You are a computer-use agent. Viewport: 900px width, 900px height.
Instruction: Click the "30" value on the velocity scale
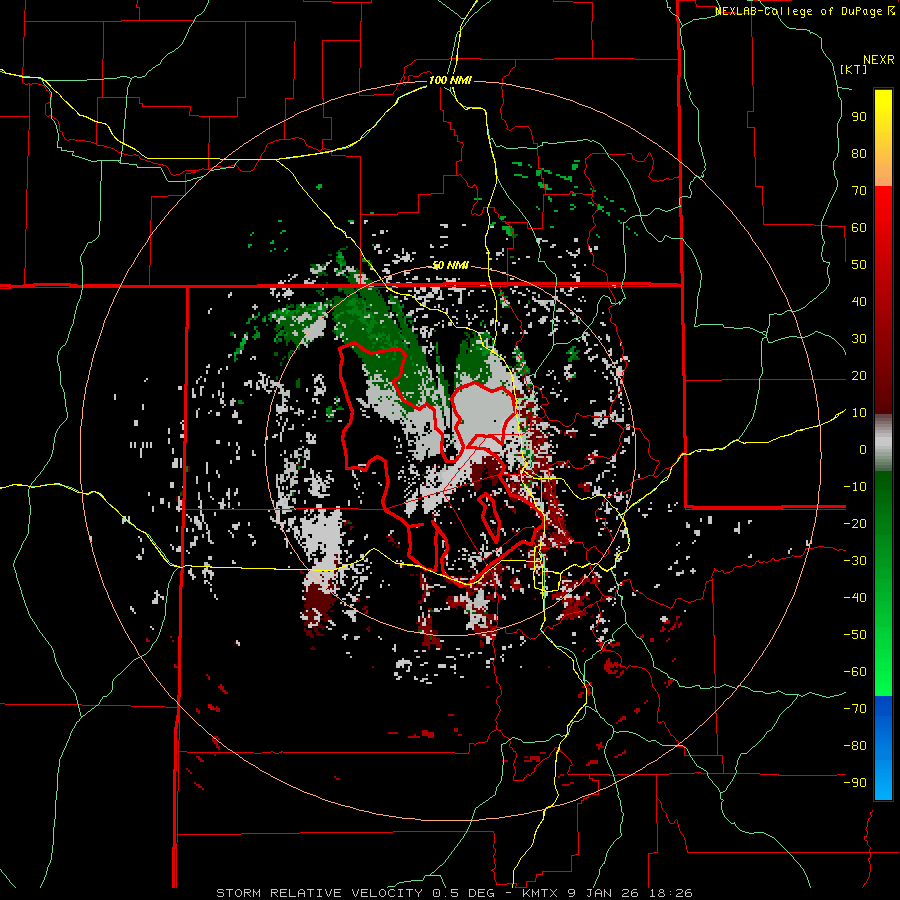tap(859, 339)
